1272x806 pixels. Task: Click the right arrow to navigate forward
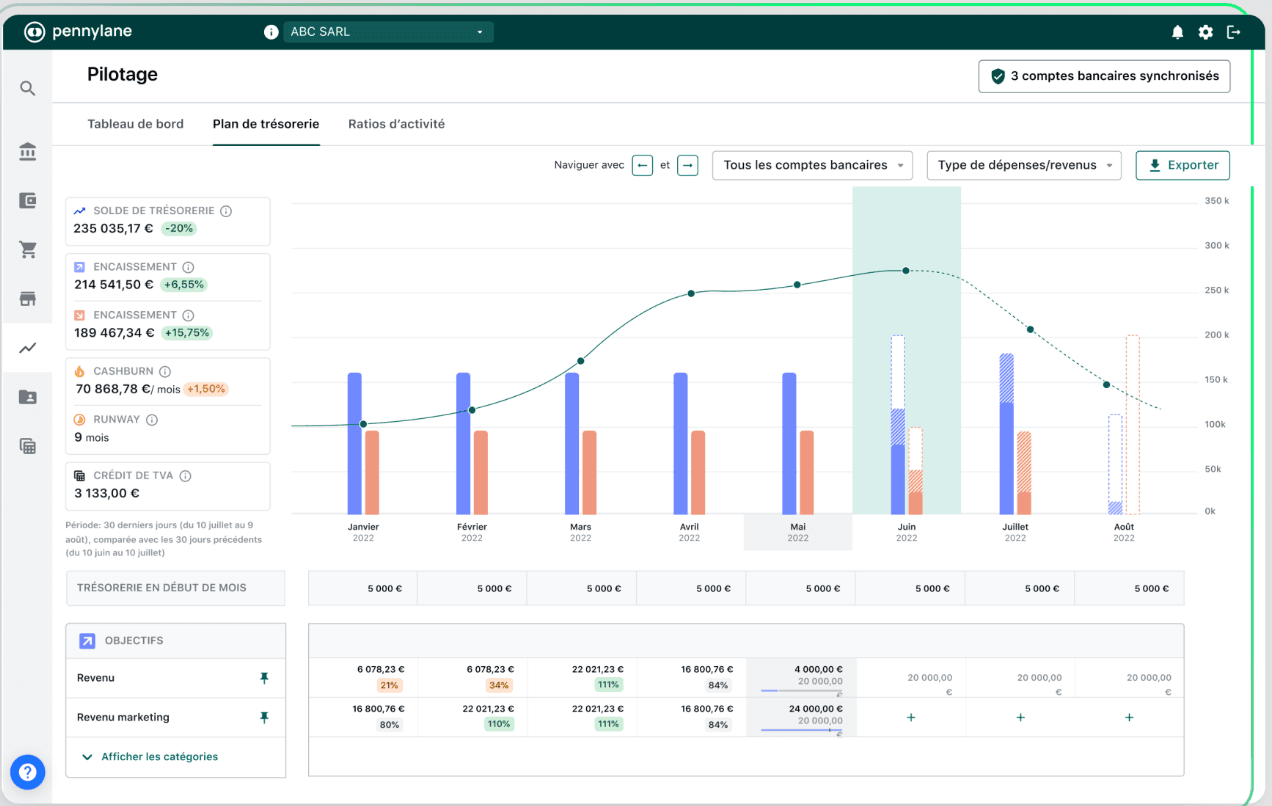click(x=687, y=165)
